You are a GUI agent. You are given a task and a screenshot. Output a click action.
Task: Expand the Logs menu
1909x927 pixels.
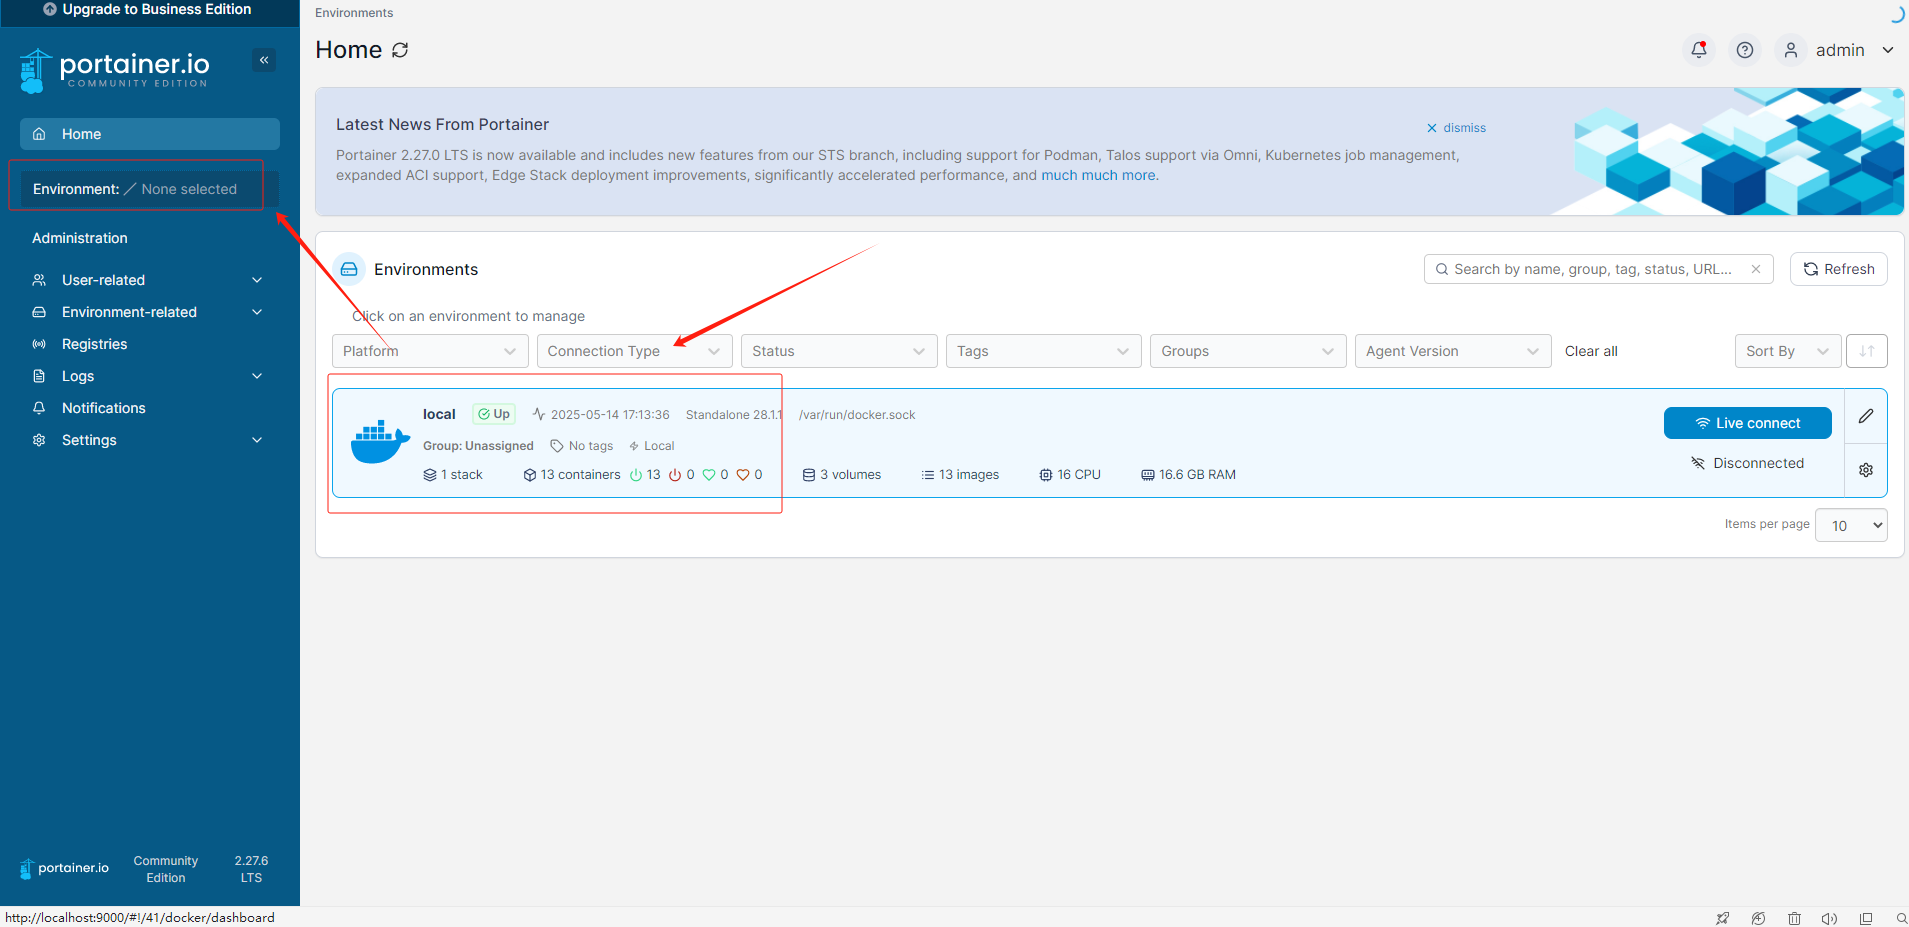click(148, 376)
